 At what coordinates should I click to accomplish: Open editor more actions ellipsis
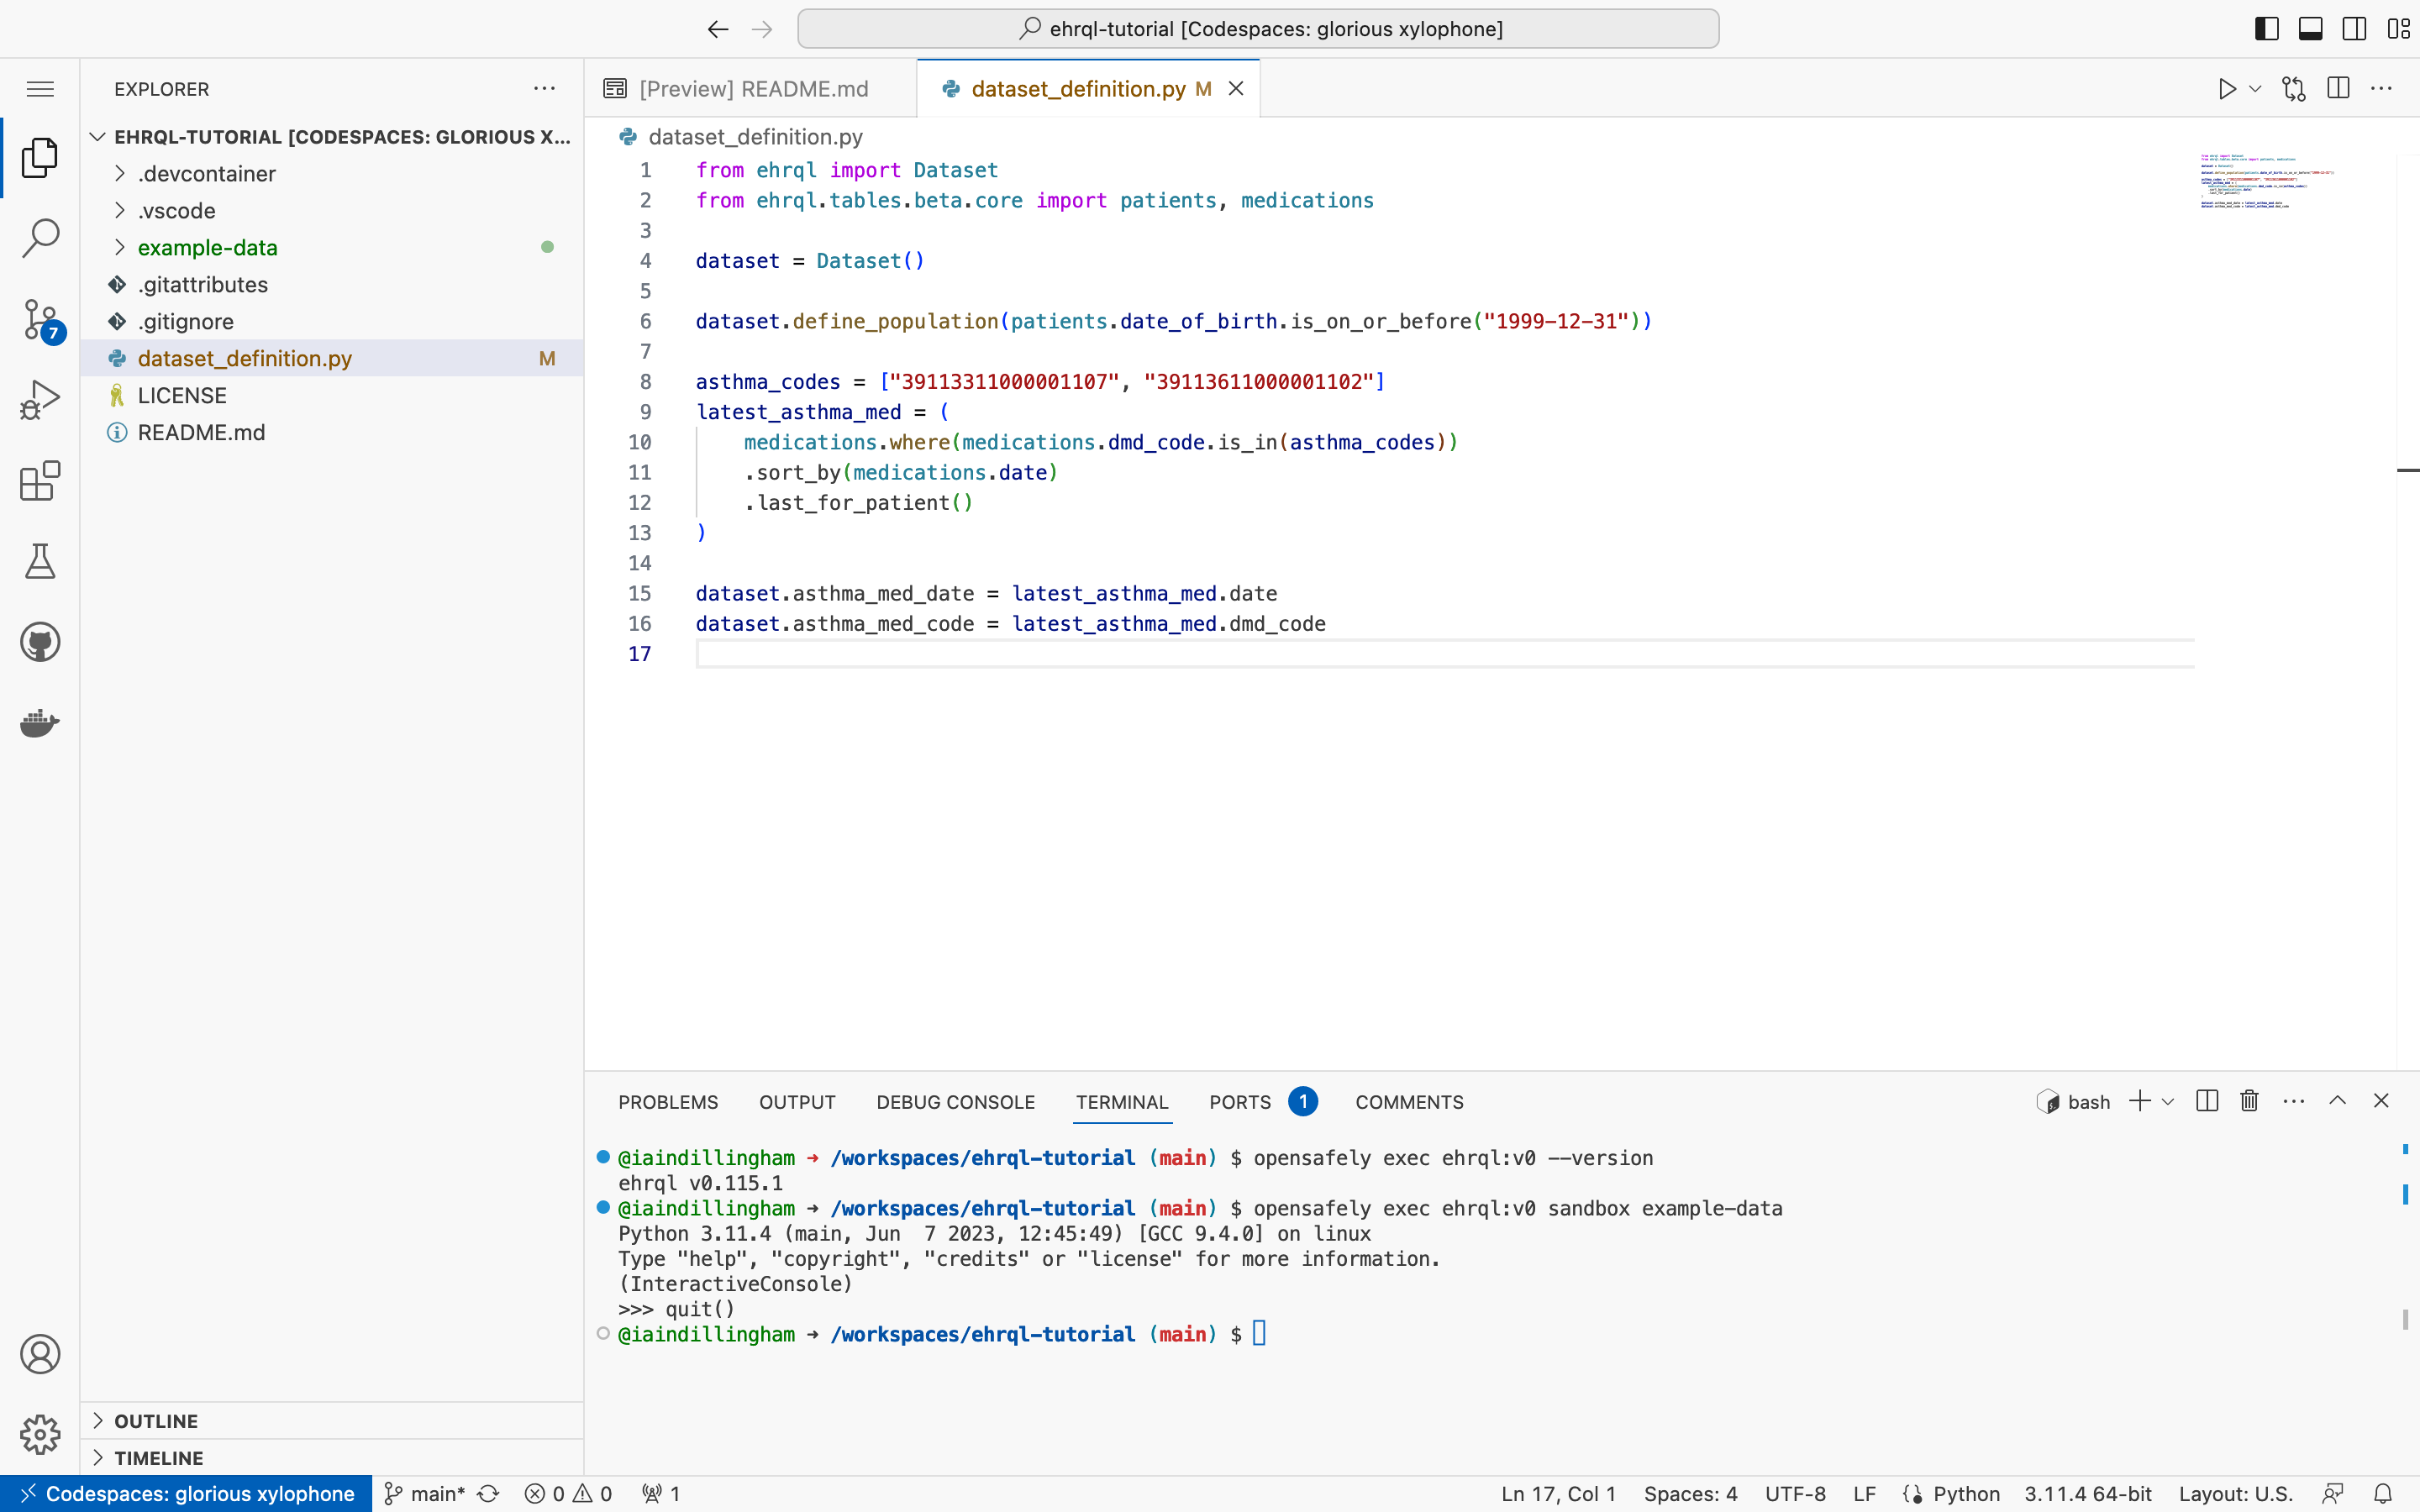(2382, 89)
